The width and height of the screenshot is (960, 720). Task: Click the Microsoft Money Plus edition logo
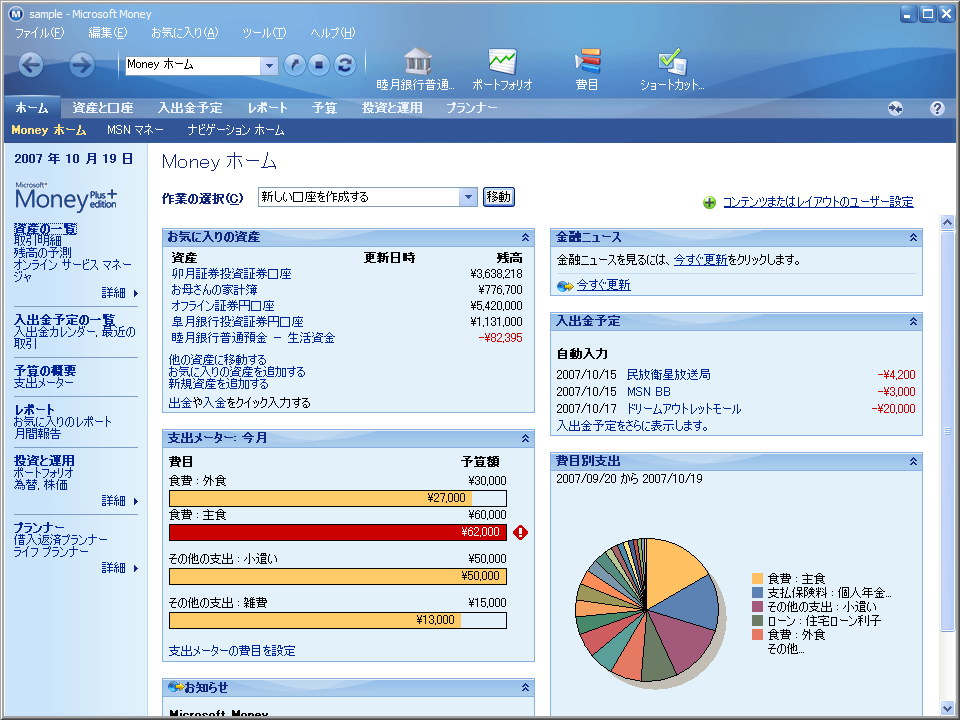(x=66, y=197)
